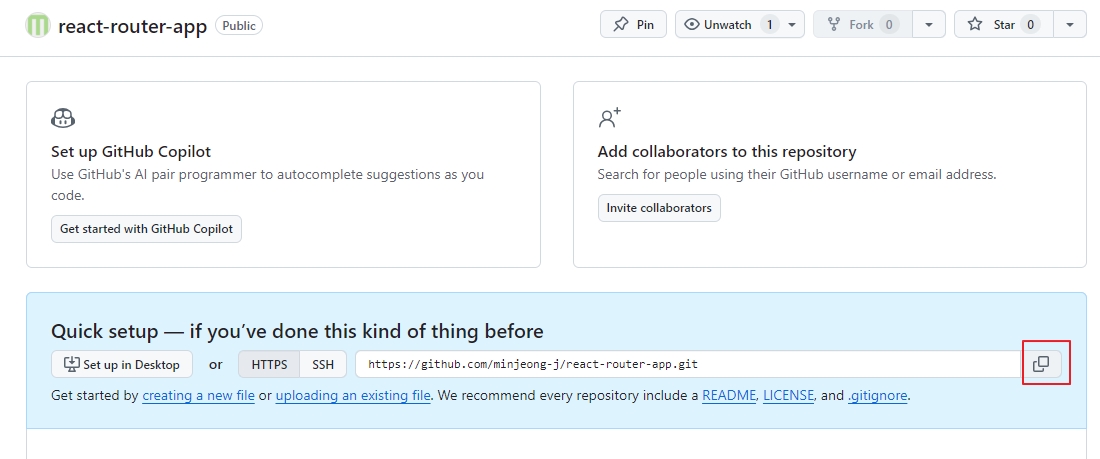Viewport: 1100px width, 459px height.
Task: Expand the Unwatch notifications dropdown arrow
Action: (x=791, y=25)
